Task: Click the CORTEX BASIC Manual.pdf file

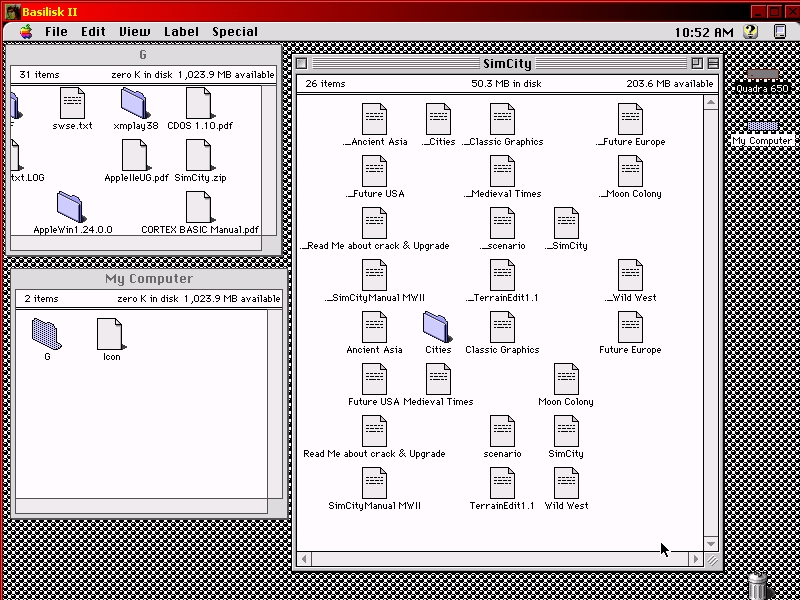Action: pos(199,207)
